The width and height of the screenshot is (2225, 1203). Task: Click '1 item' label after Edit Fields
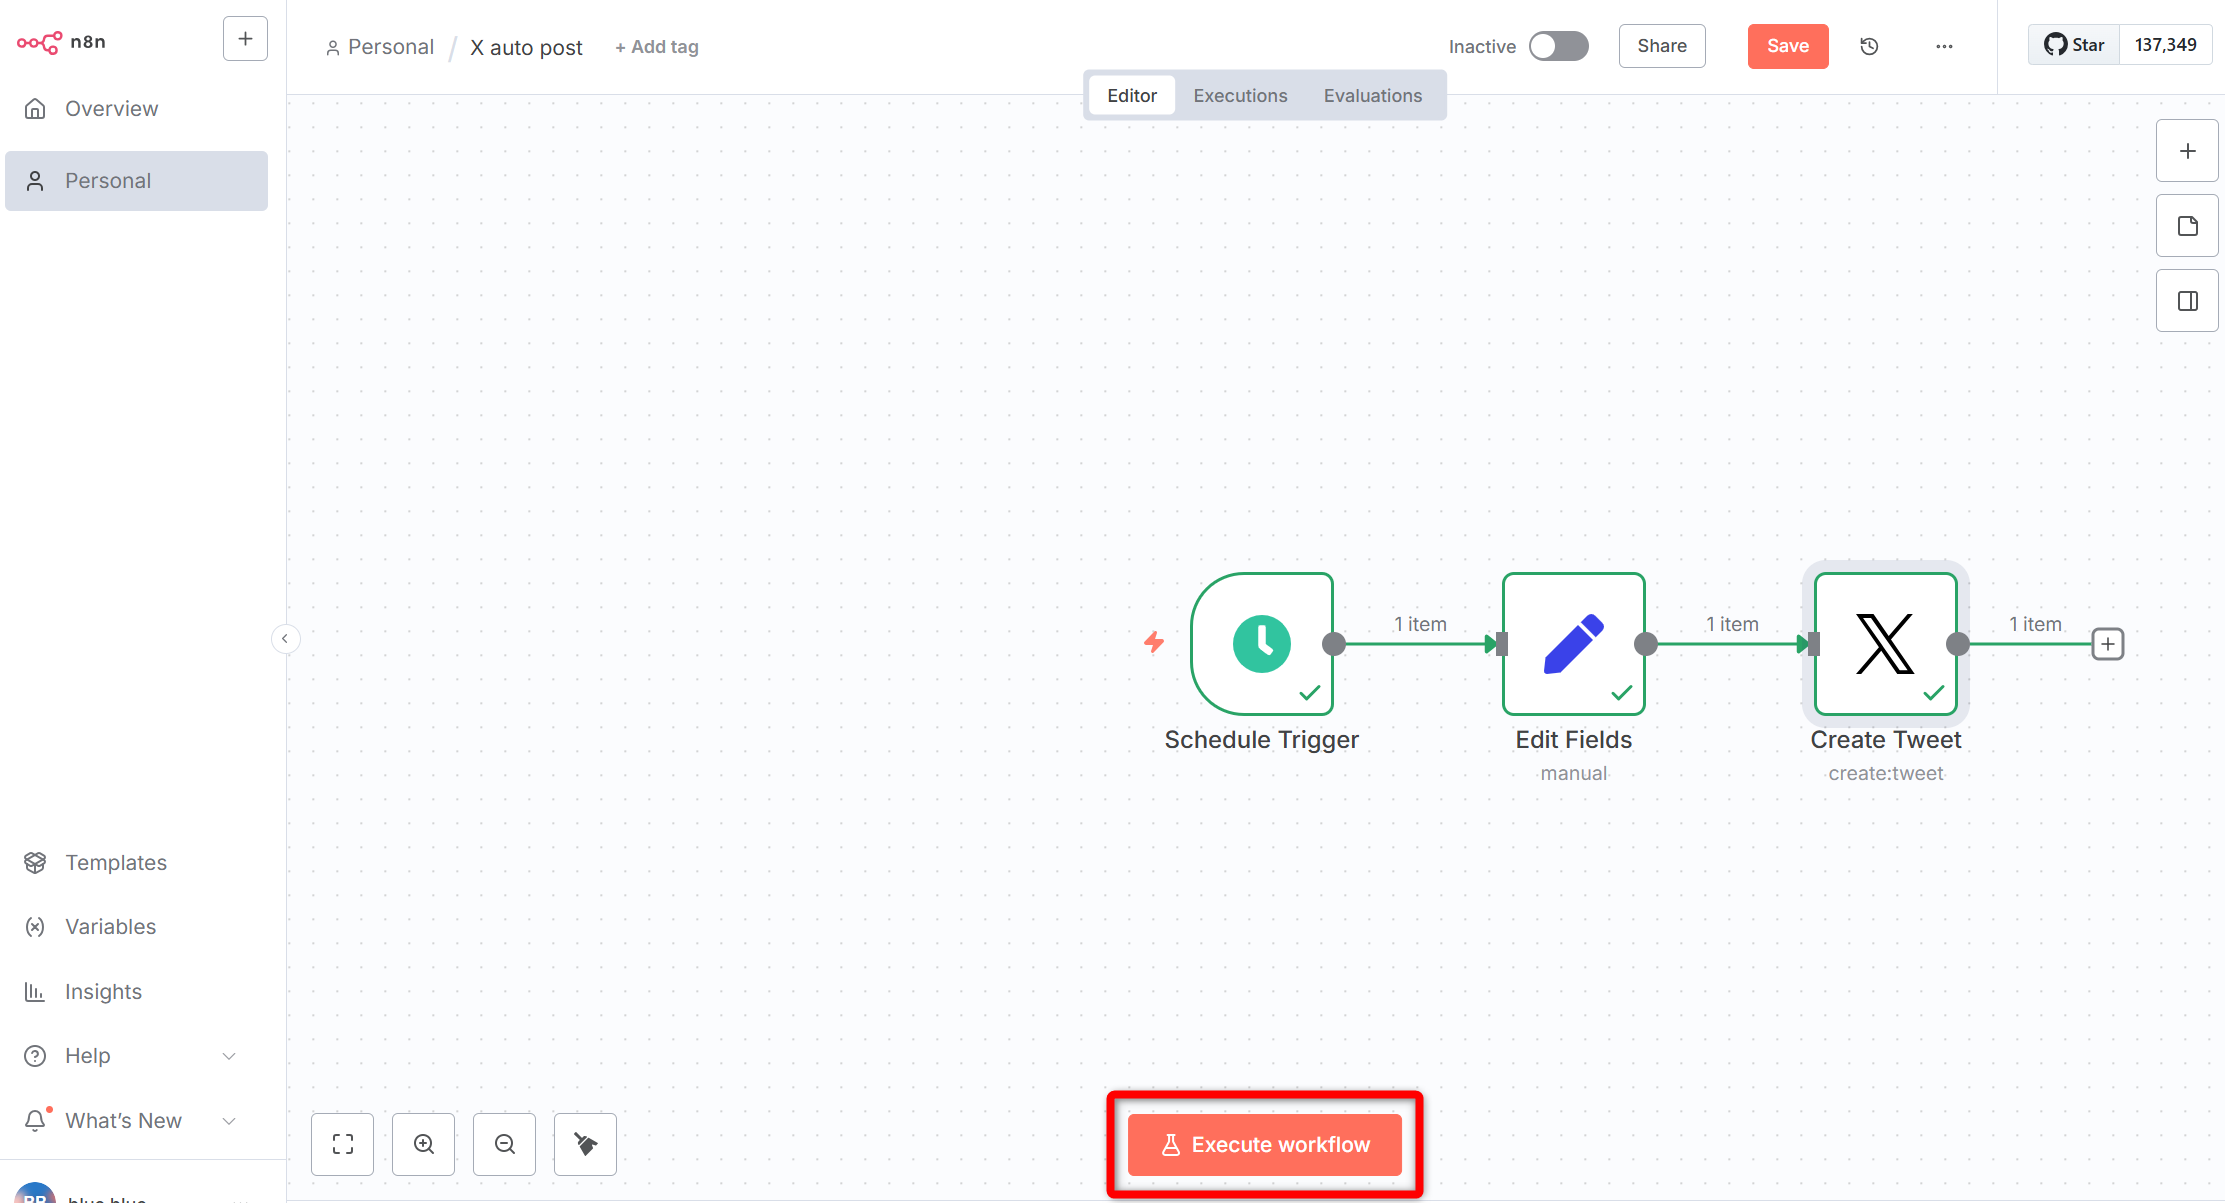pos(1732,624)
